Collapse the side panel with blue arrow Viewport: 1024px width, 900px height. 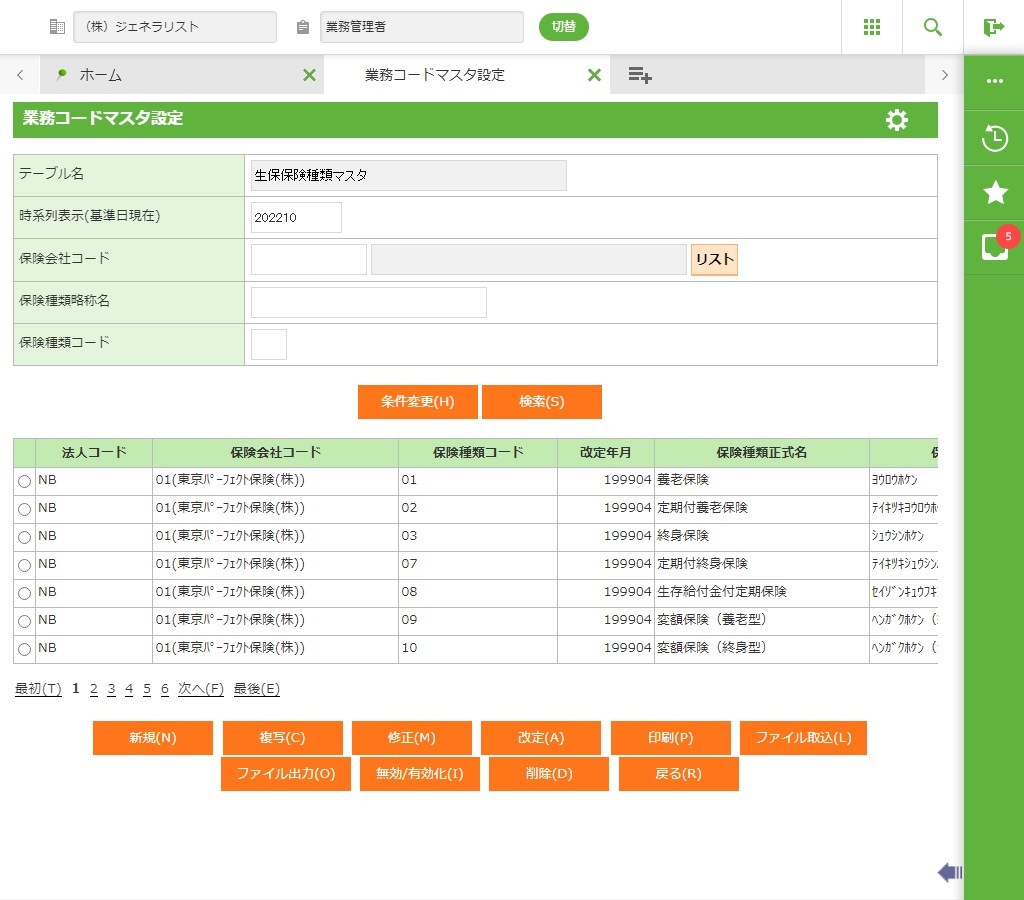pos(949,873)
